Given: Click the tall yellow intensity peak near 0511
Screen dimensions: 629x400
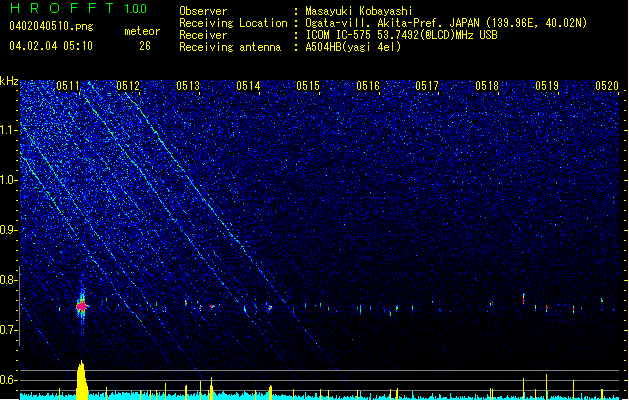Looking at the screenshot, I should pos(82,380).
